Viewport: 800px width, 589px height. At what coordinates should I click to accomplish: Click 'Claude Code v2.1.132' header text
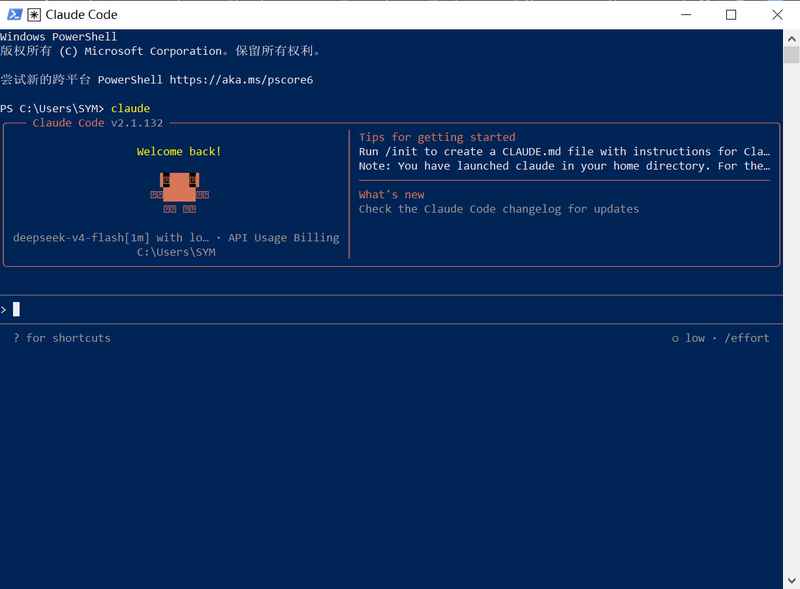98,123
